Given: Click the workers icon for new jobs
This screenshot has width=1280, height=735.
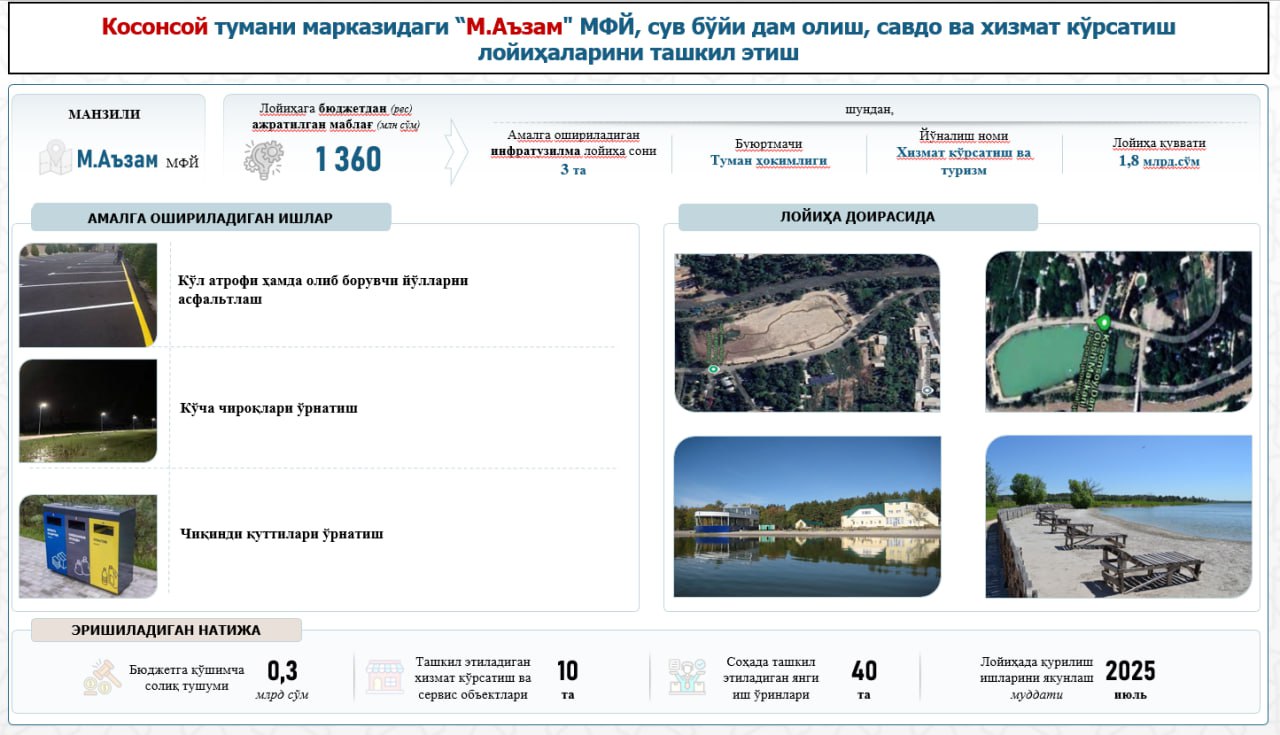Looking at the screenshot, I should (x=687, y=677).
